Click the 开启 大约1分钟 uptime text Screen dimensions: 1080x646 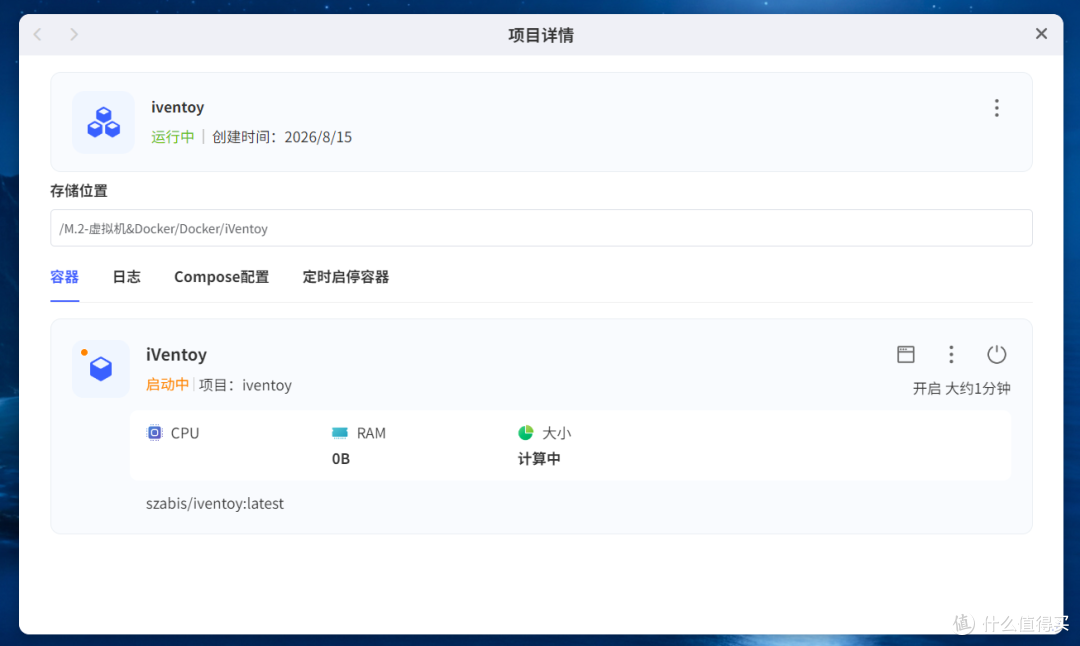[962, 388]
